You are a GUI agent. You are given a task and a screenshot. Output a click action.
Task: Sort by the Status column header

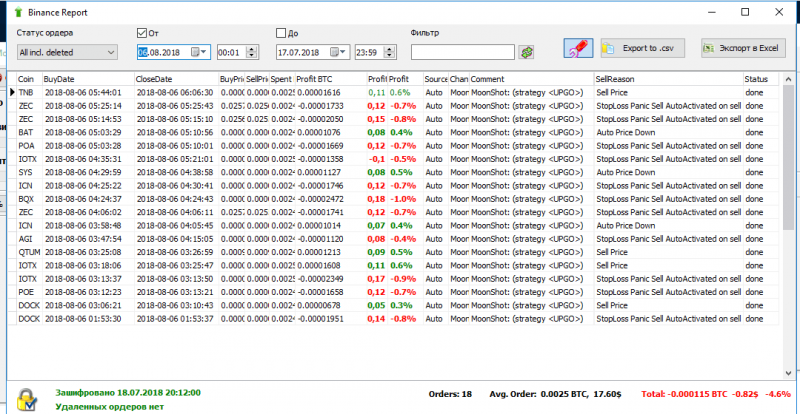[762, 79]
